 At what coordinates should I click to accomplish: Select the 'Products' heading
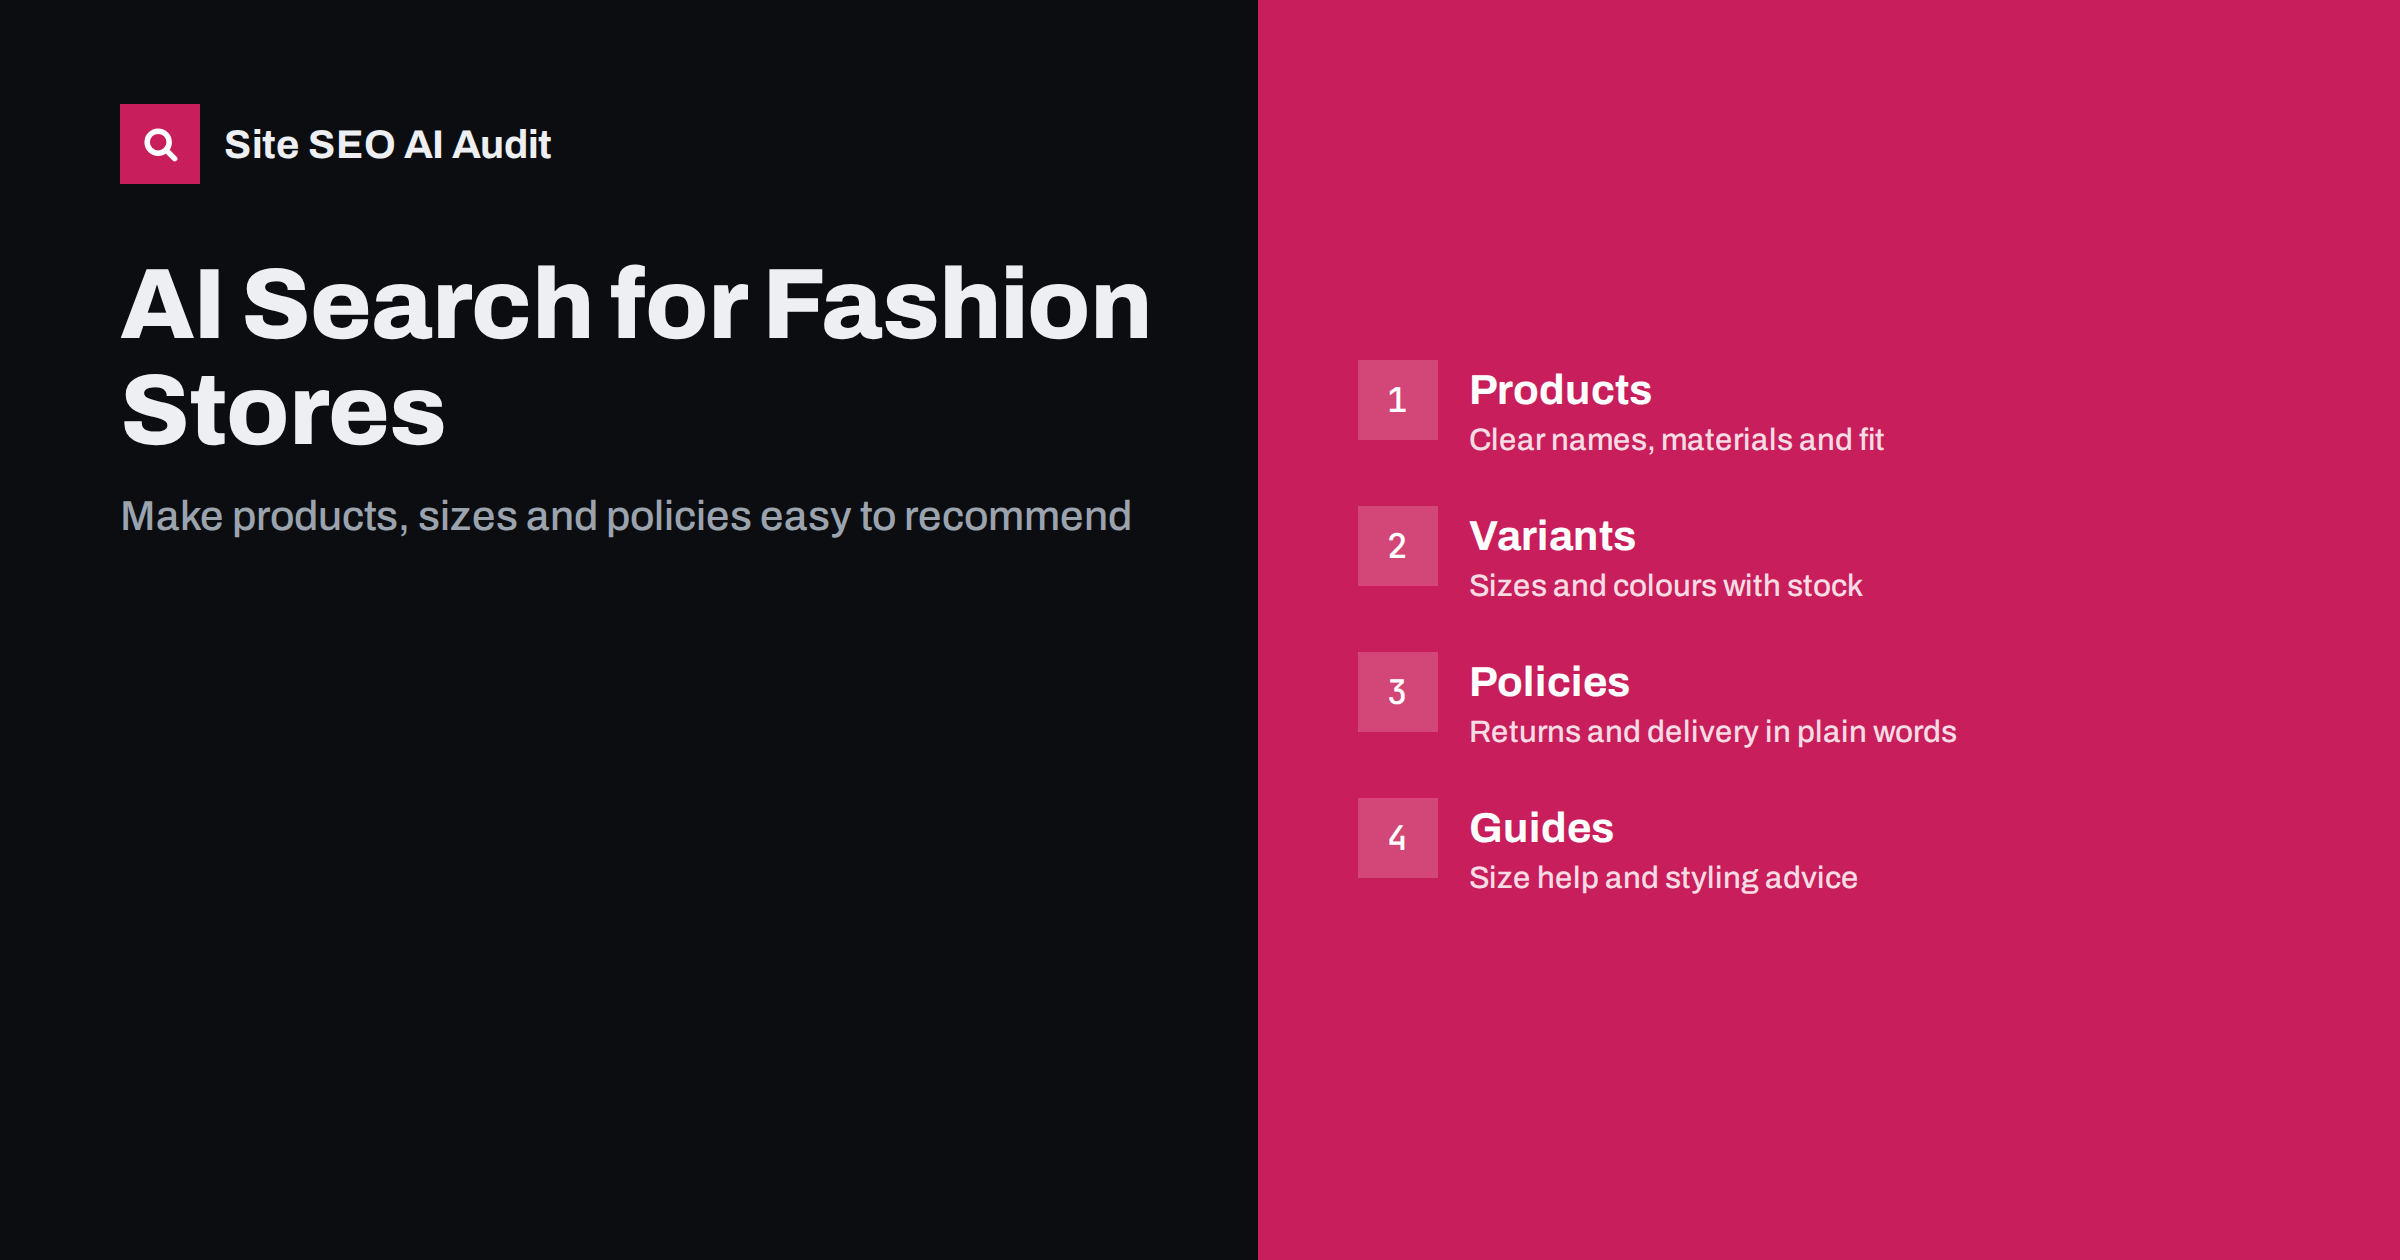pyautogui.click(x=1560, y=390)
